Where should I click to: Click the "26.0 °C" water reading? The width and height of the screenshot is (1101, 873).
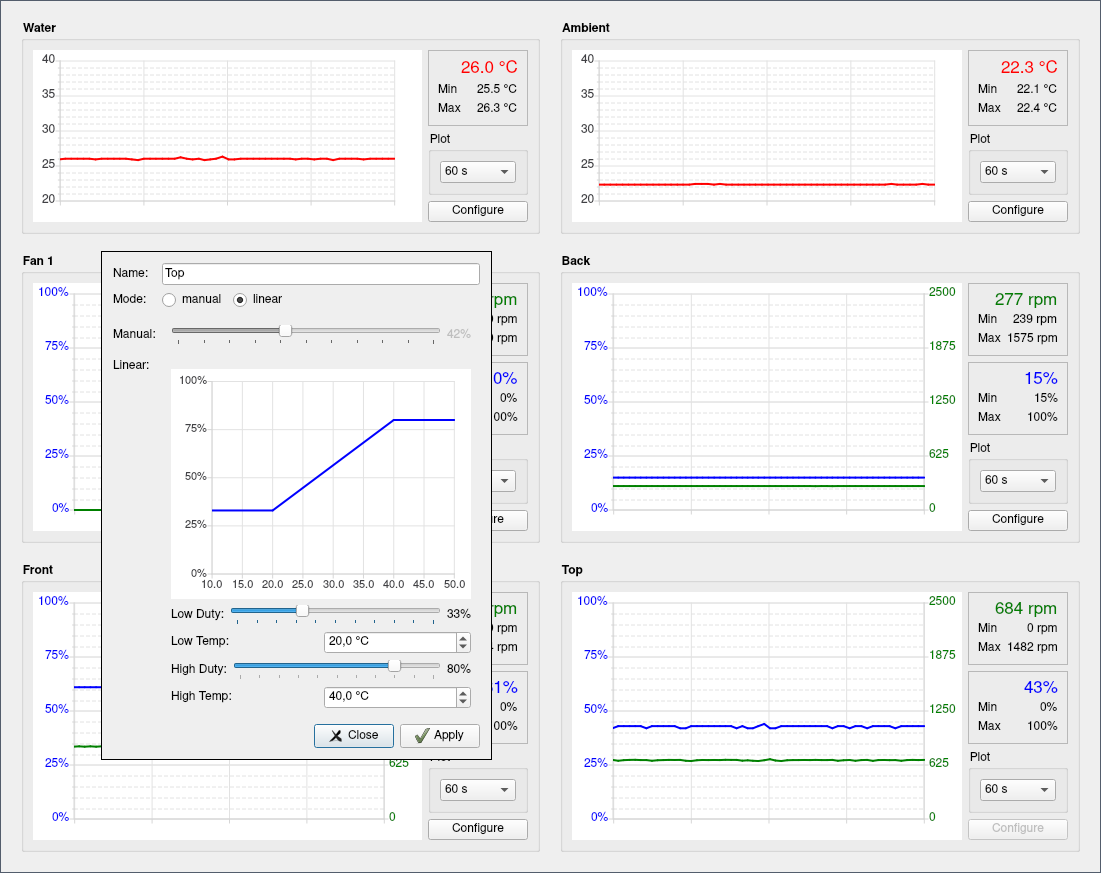(x=489, y=67)
